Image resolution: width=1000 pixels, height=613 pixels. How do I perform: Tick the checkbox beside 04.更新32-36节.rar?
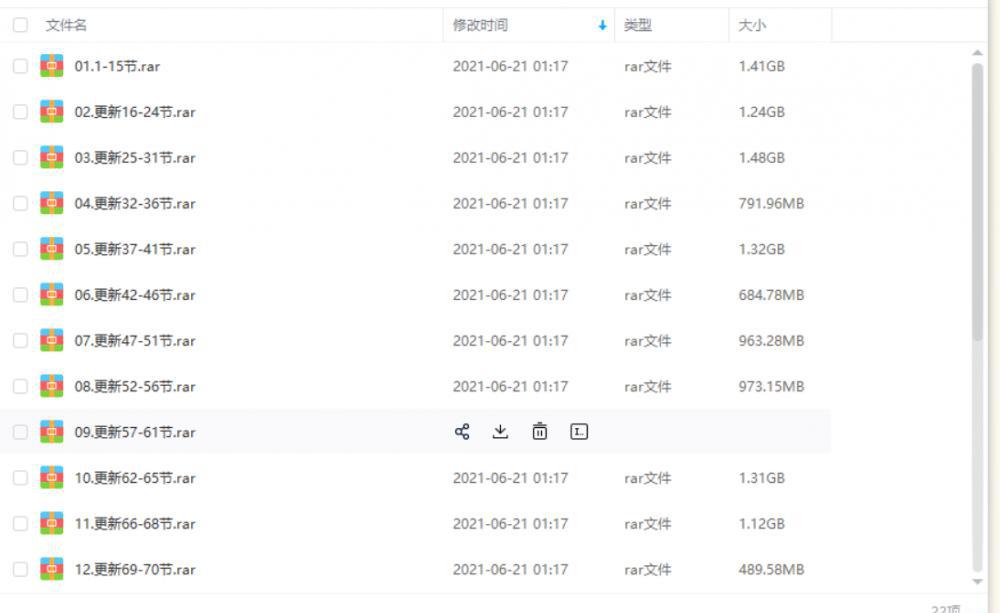[20, 203]
